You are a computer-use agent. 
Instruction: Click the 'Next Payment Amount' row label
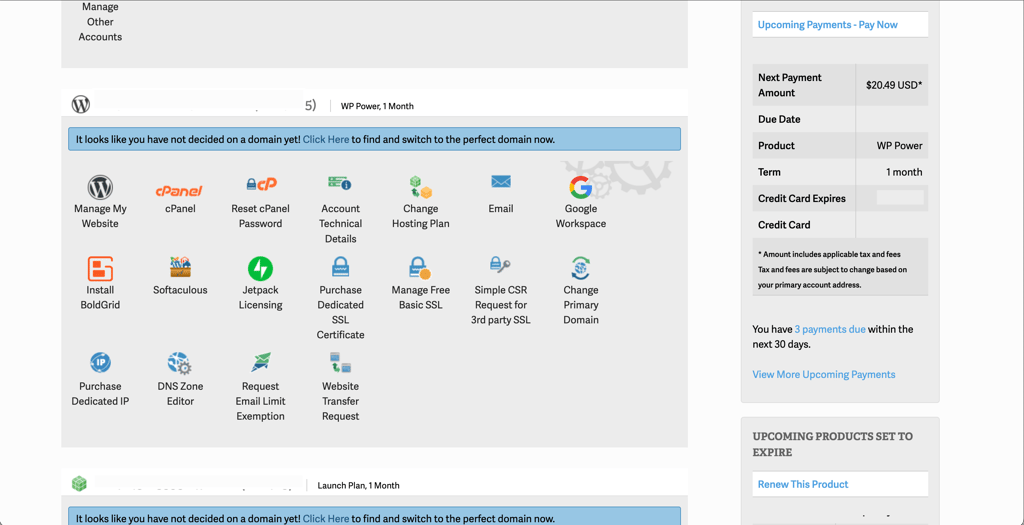[x=790, y=85]
